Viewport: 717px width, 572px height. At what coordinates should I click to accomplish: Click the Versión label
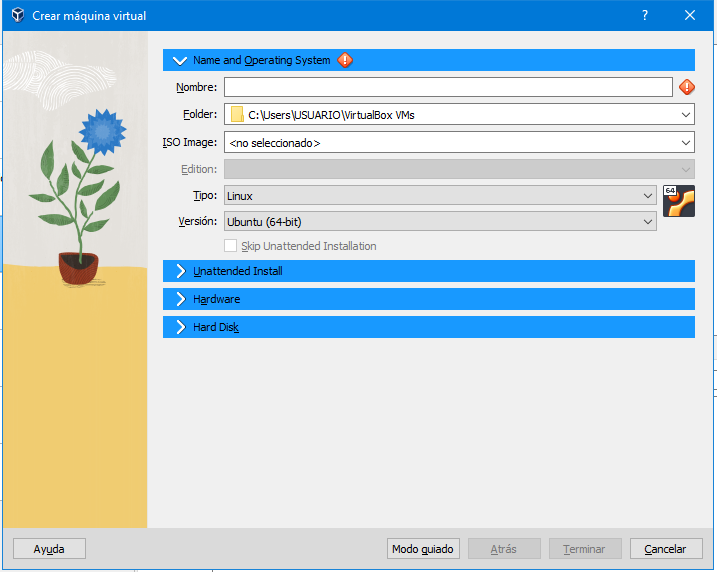(x=198, y=221)
